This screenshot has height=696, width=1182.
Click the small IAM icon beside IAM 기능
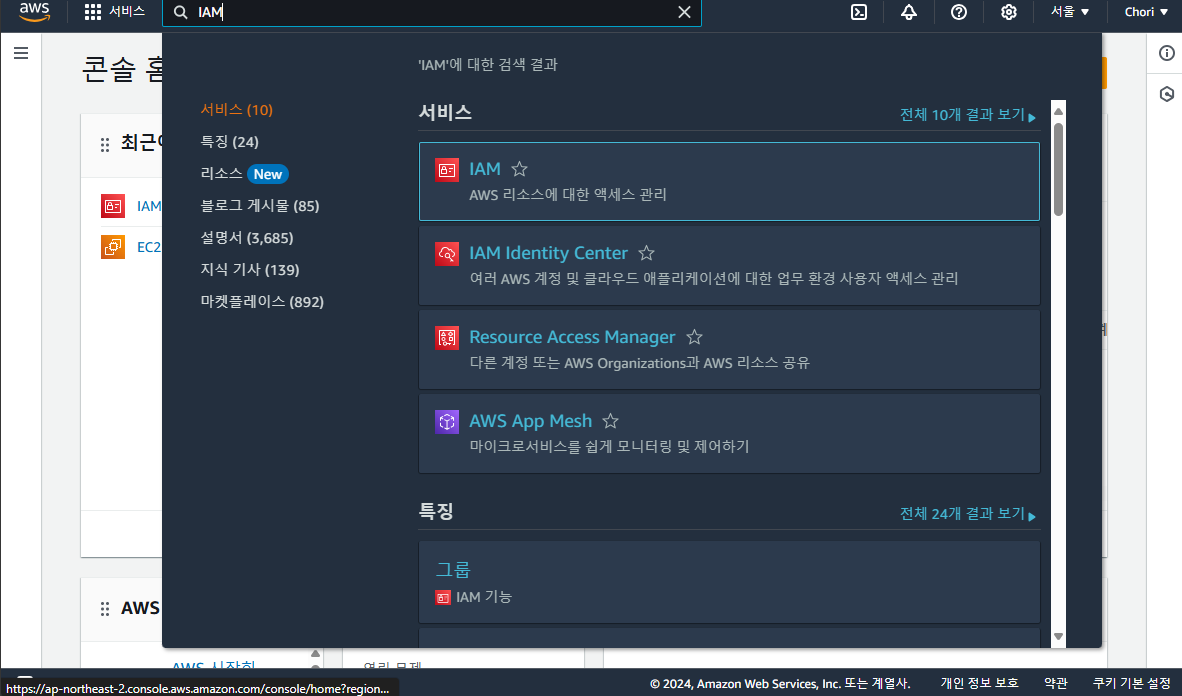point(443,597)
